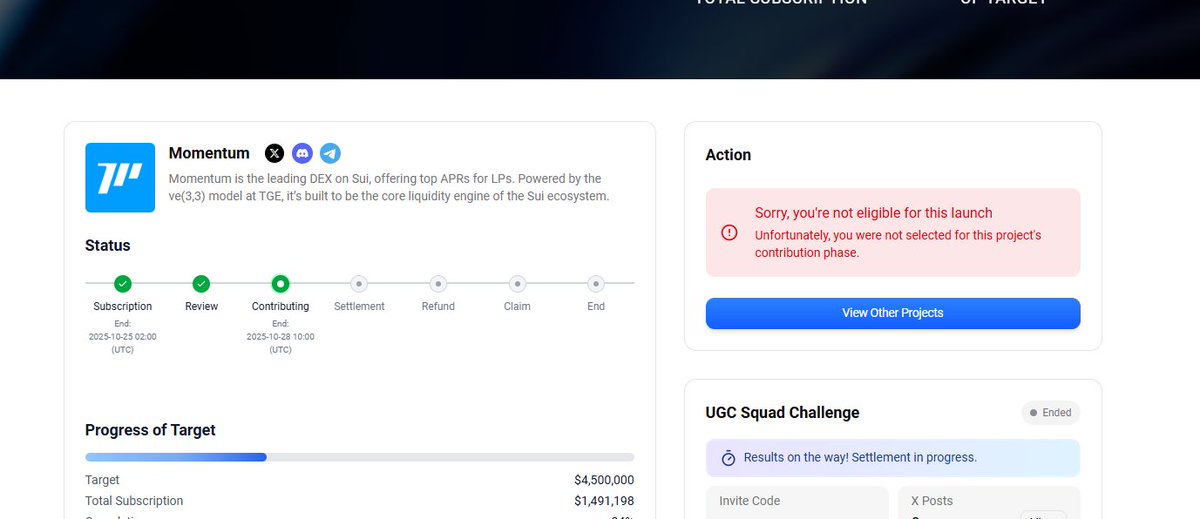Click the 'not selected' explanation text
Image resolution: width=1200 pixels, height=519 pixels.
[x=898, y=244]
